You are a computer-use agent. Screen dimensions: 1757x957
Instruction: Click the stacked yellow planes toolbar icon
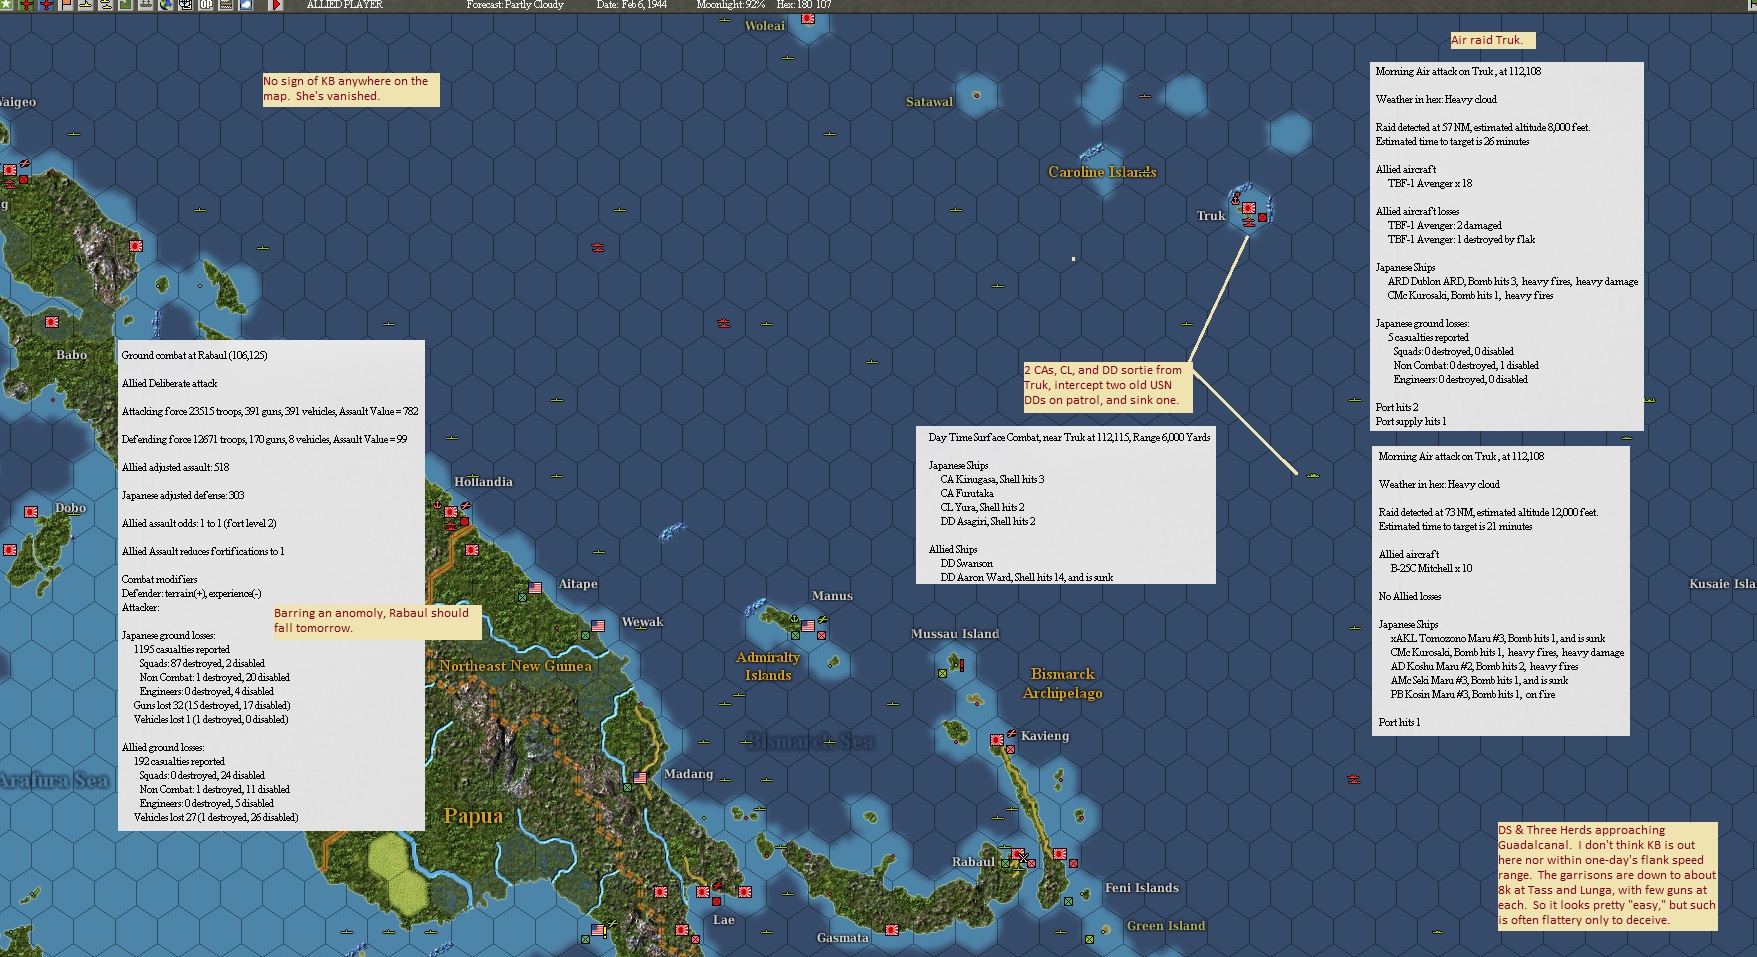(106, 5)
